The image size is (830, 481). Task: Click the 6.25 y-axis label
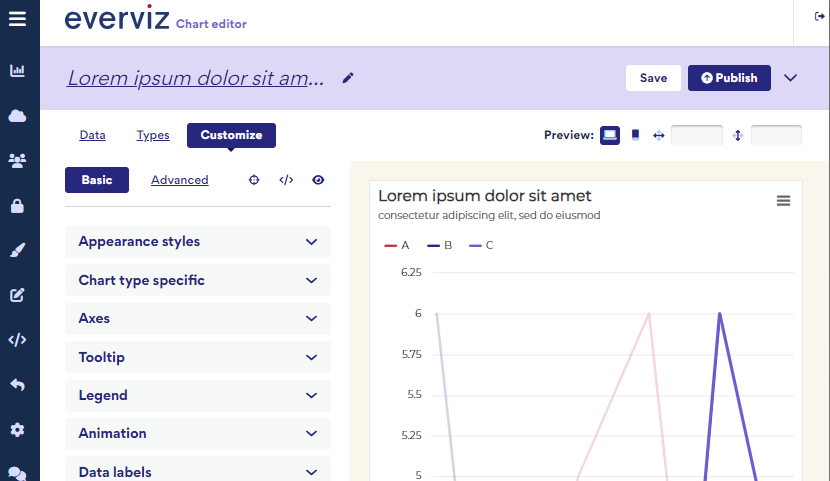point(411,273)
